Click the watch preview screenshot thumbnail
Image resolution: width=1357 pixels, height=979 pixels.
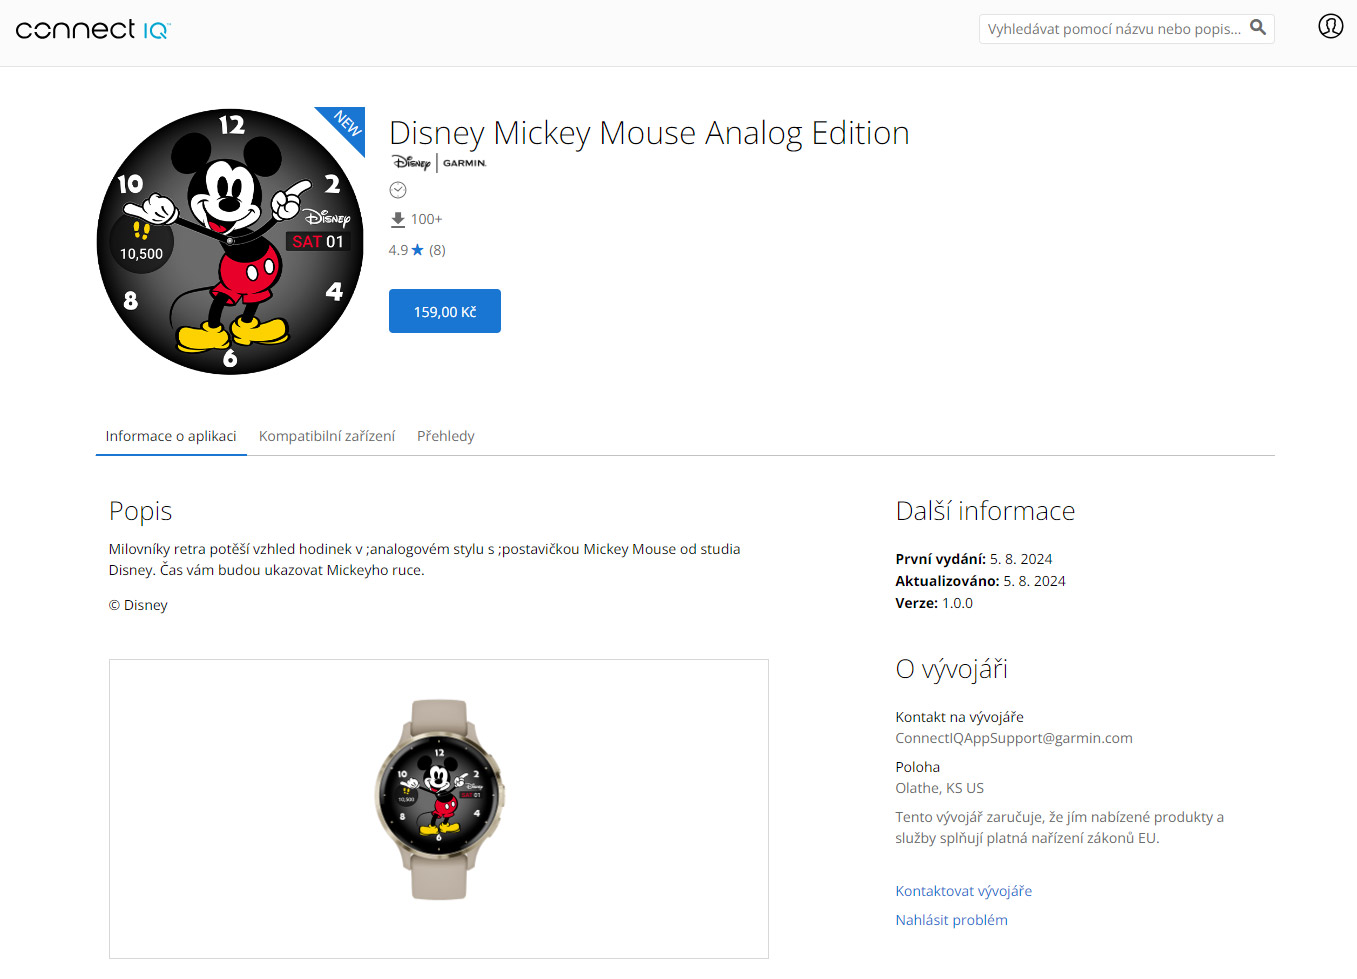point(439,809)
